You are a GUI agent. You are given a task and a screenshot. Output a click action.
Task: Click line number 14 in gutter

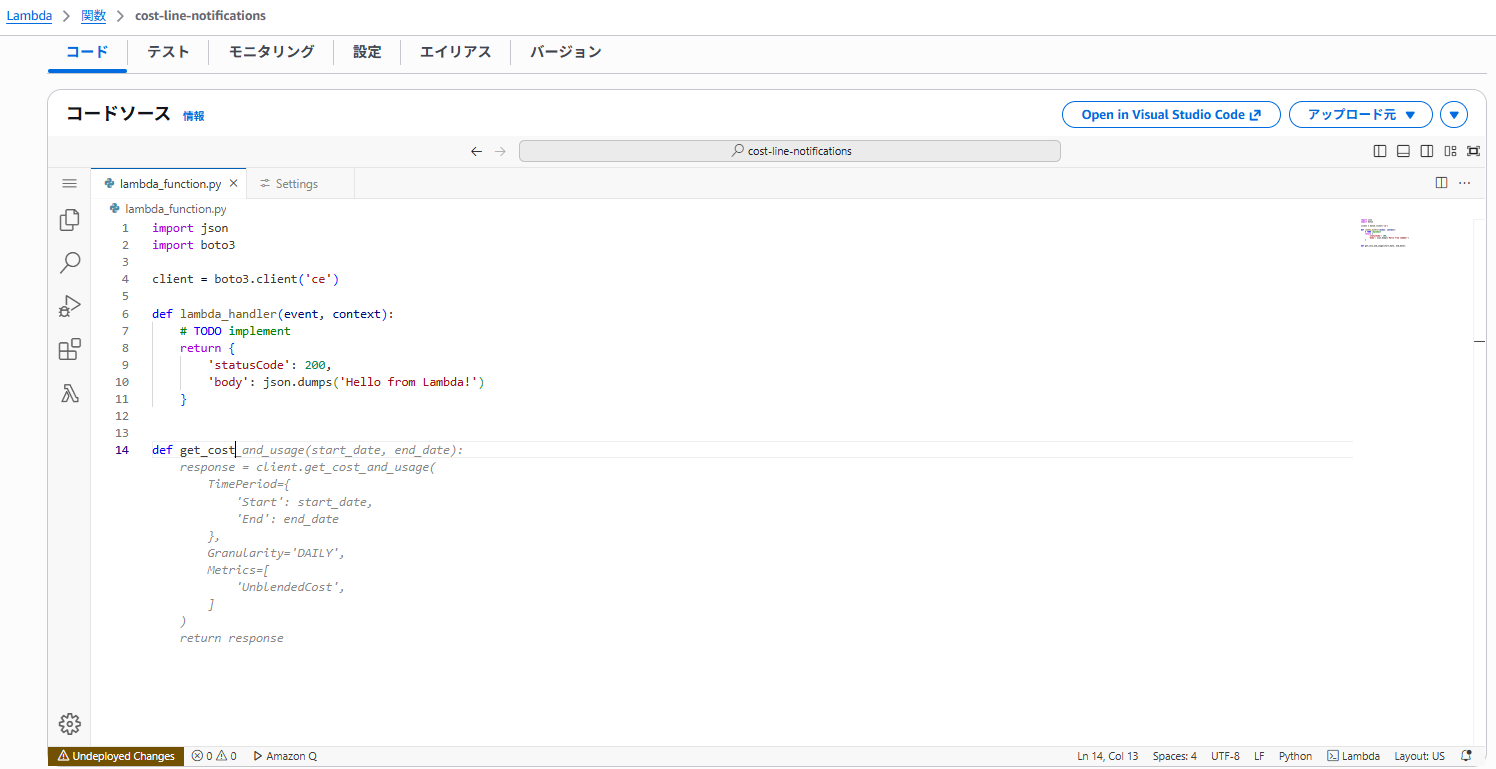(x=122, y=450)
